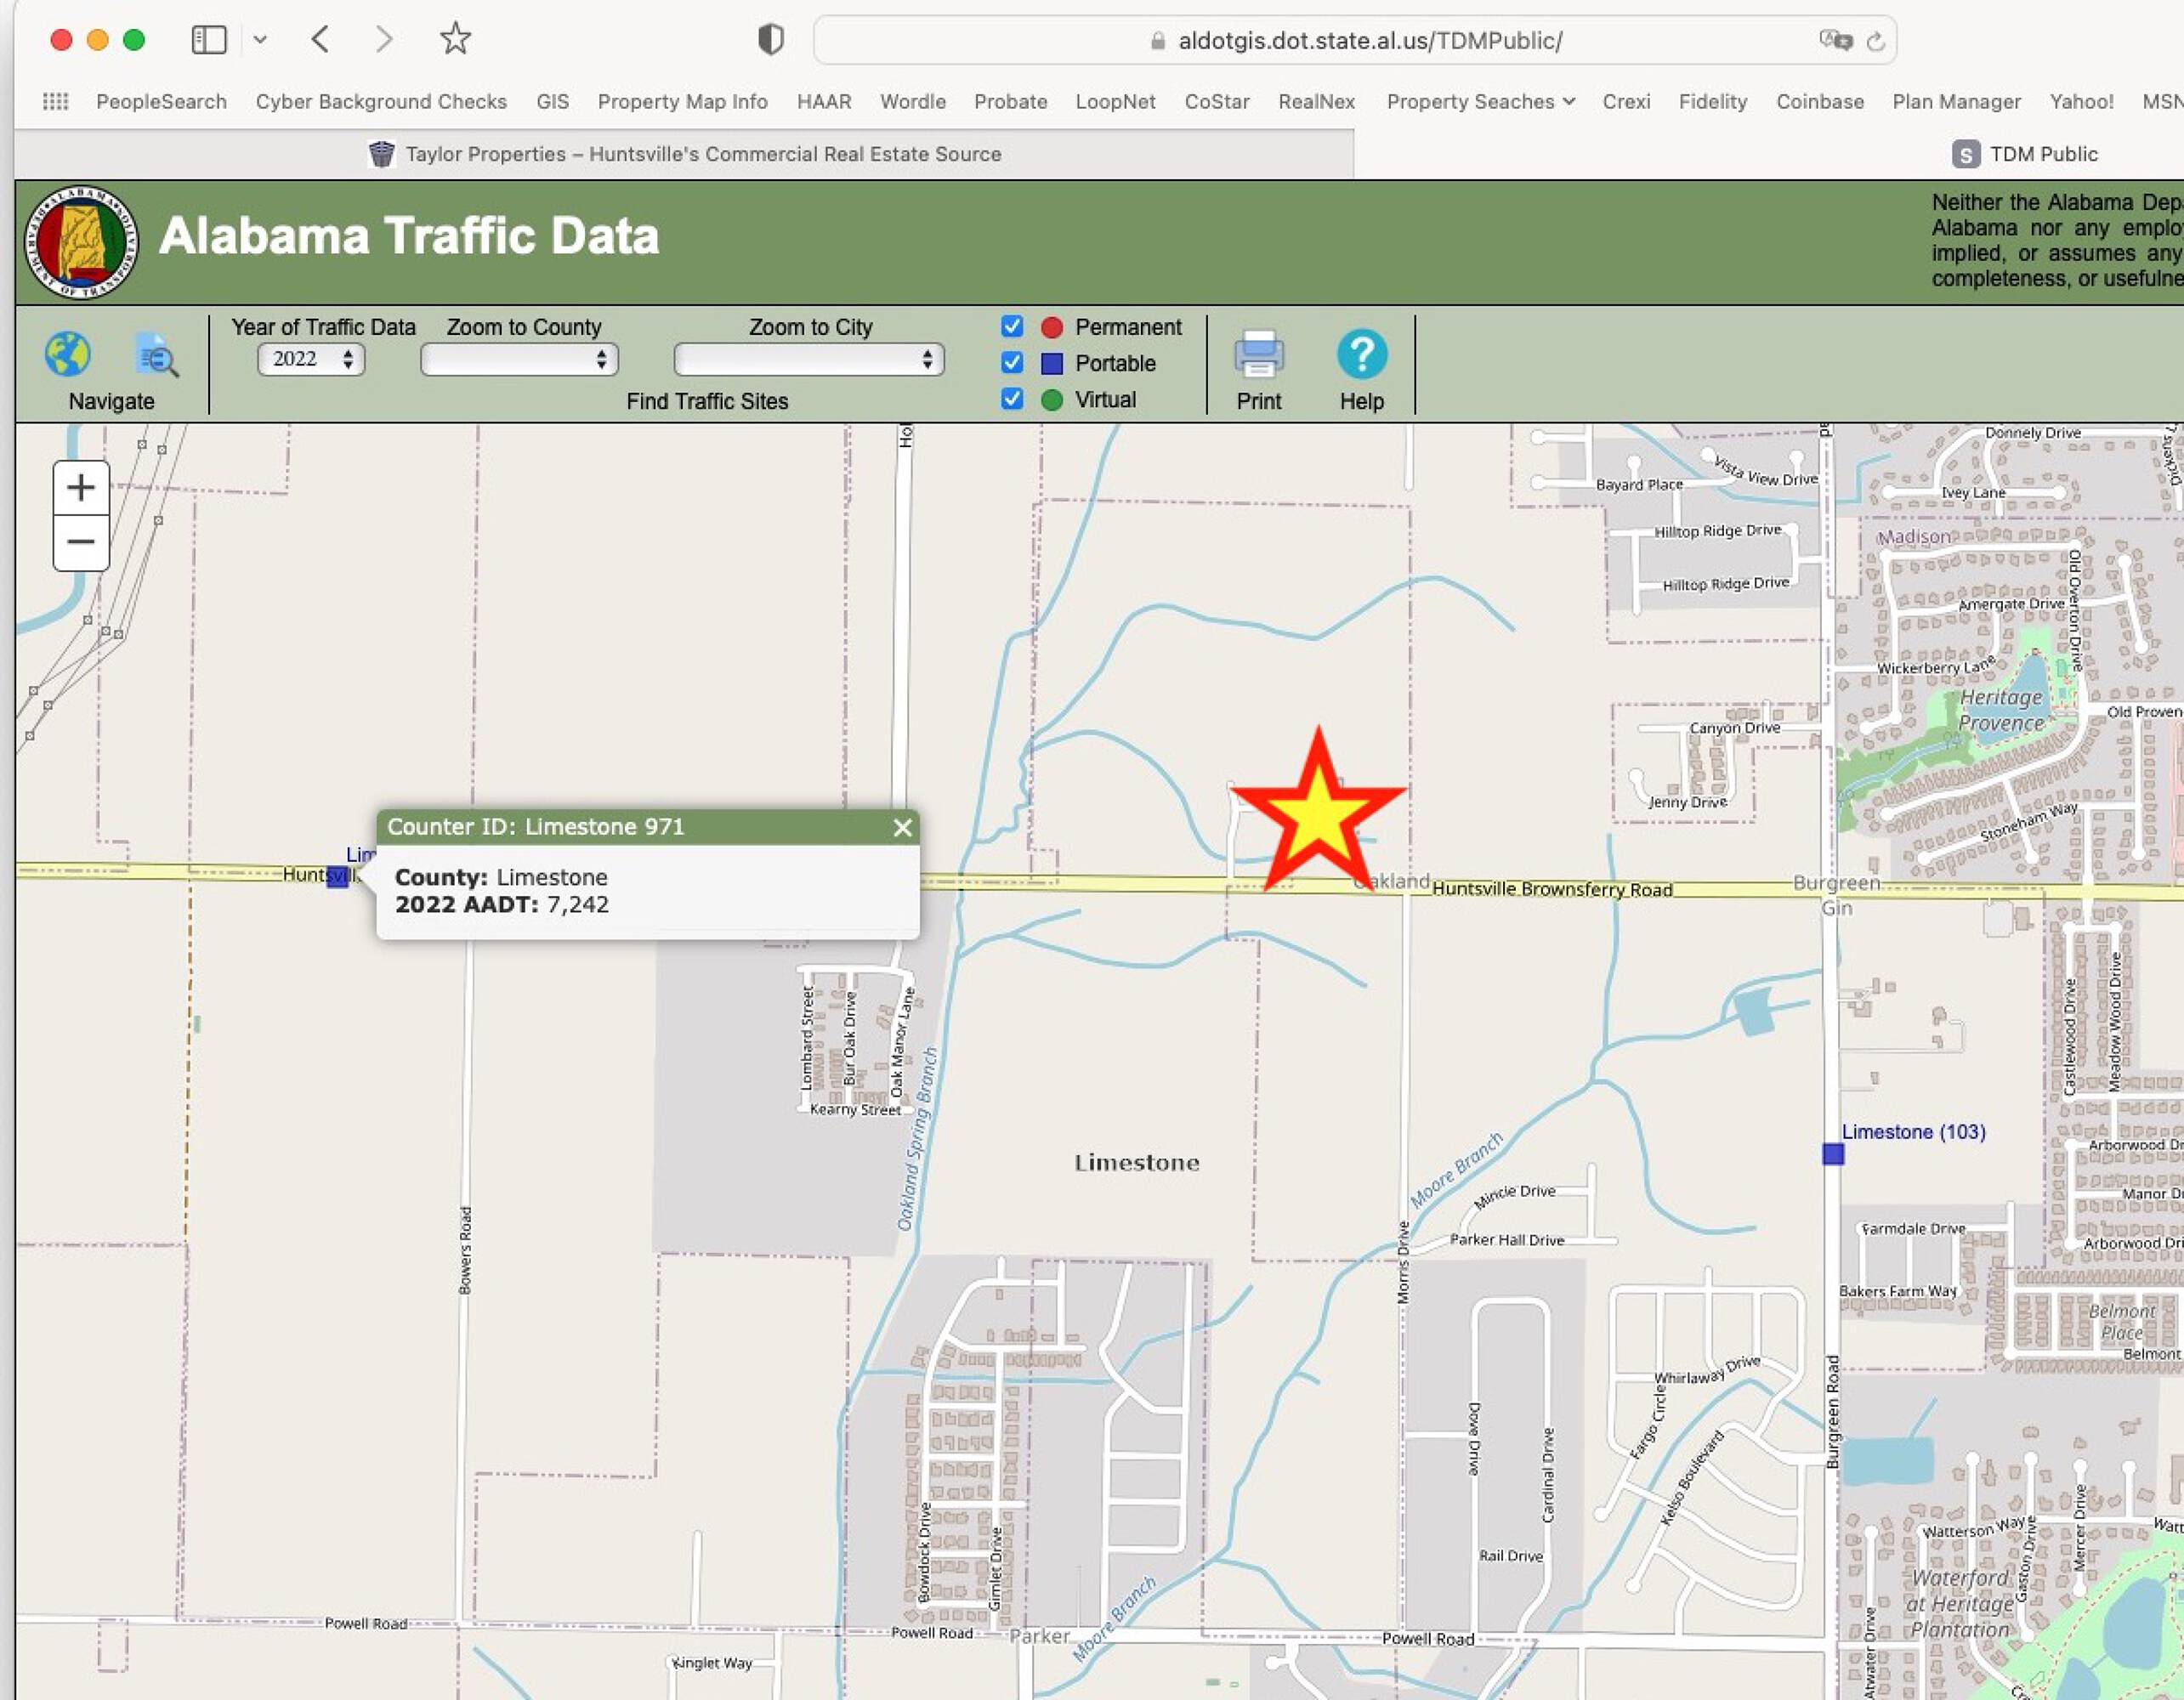Zoom in on the map

[x=81, y=488]
